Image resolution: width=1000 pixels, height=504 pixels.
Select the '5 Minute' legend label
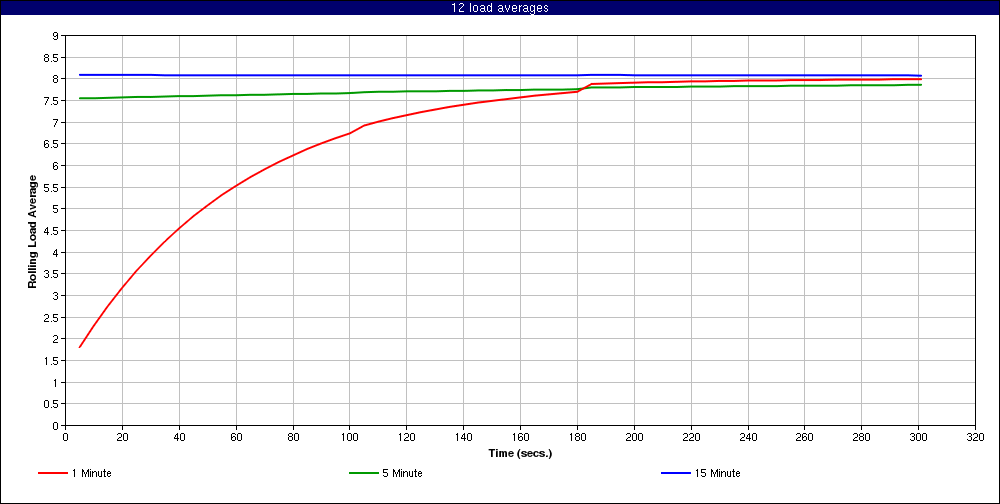(403, 473)
